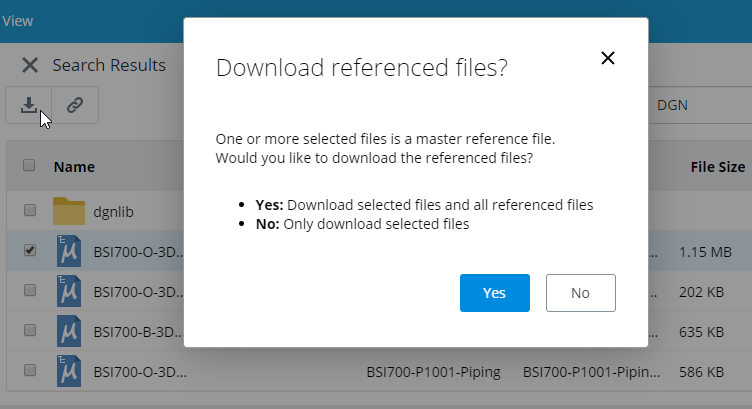Image resolution: width=752 pixels, height=409 pixels.
Task: Click No to download only selected files
Action: tap(580, 293)
